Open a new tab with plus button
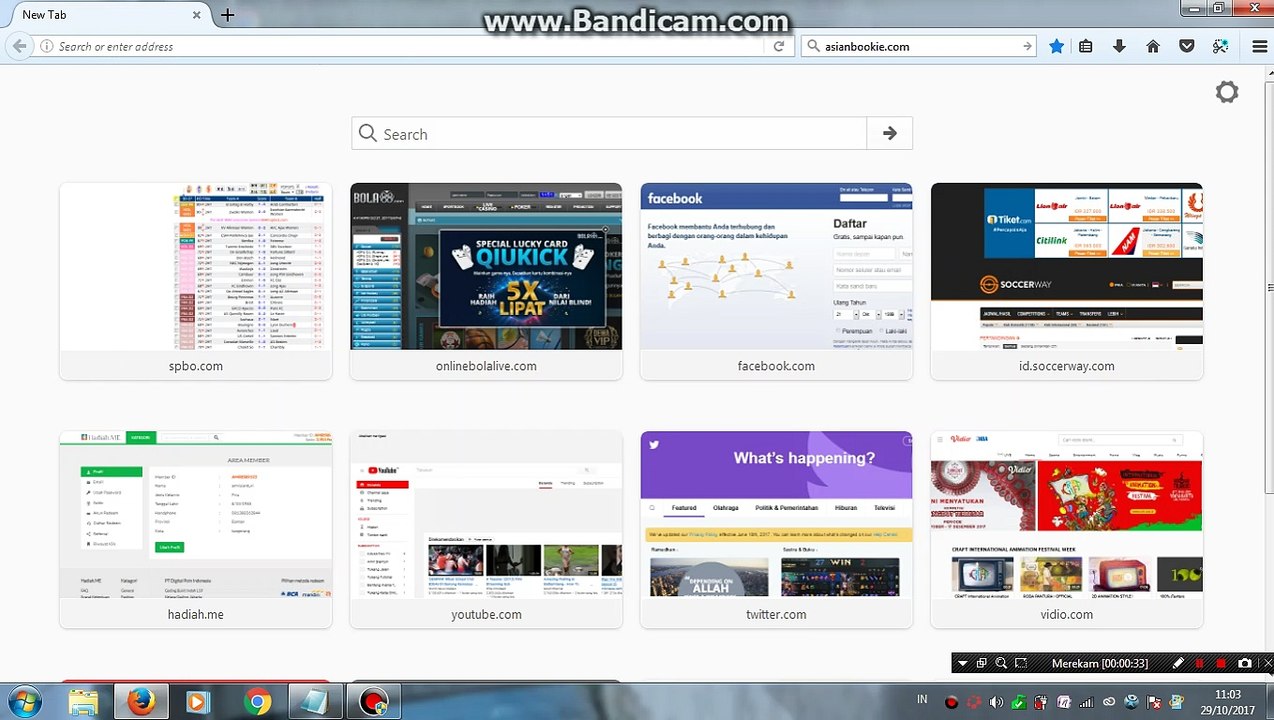This screenshot has height=720, width=1274. 228,15
